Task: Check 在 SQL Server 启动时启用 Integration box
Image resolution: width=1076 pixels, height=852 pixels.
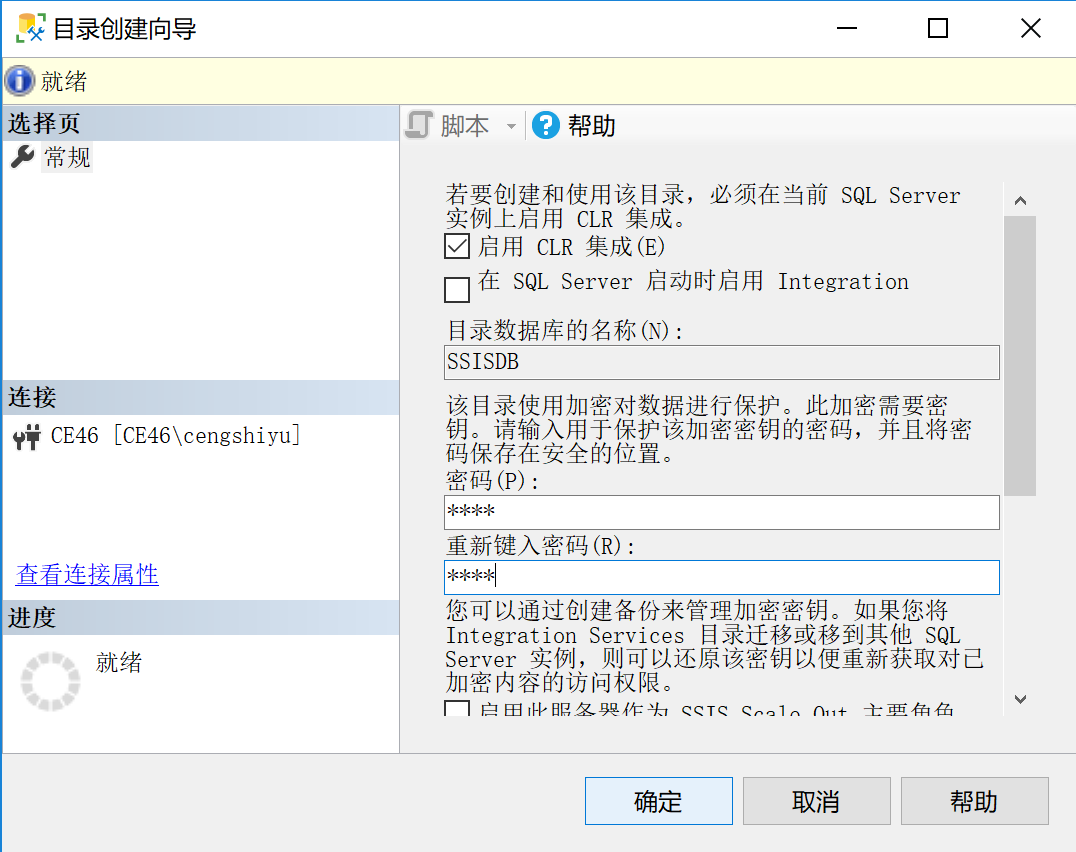Action: pos(457,289)
